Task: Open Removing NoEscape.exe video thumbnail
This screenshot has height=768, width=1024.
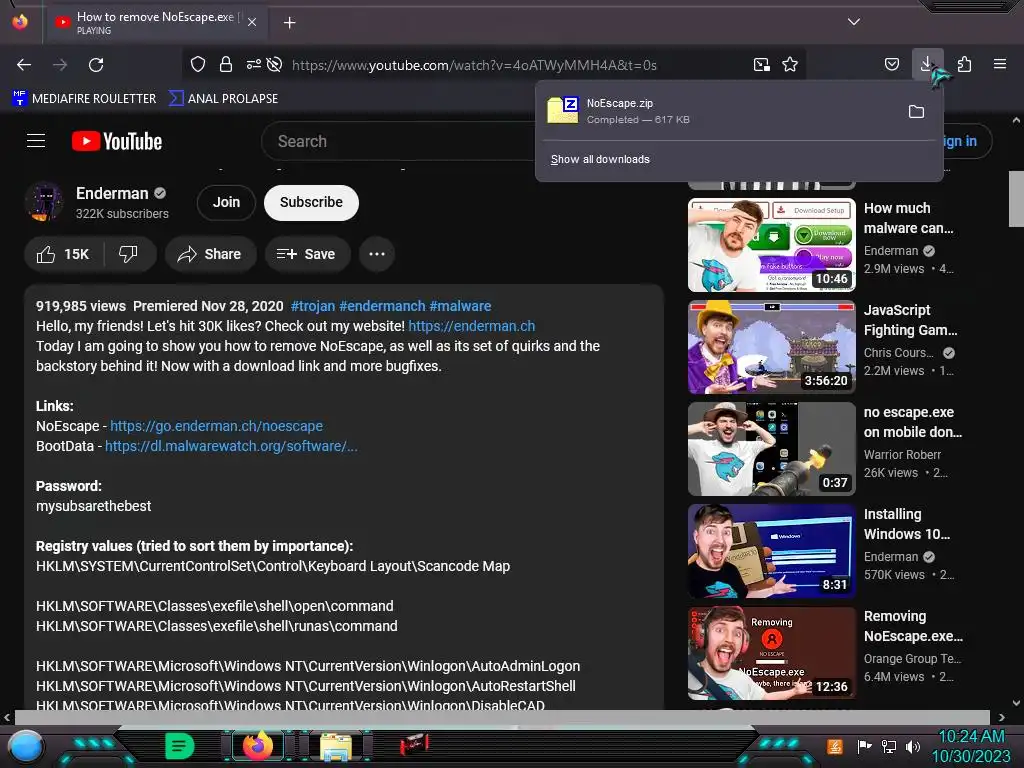Action: [x=771, y=653]
